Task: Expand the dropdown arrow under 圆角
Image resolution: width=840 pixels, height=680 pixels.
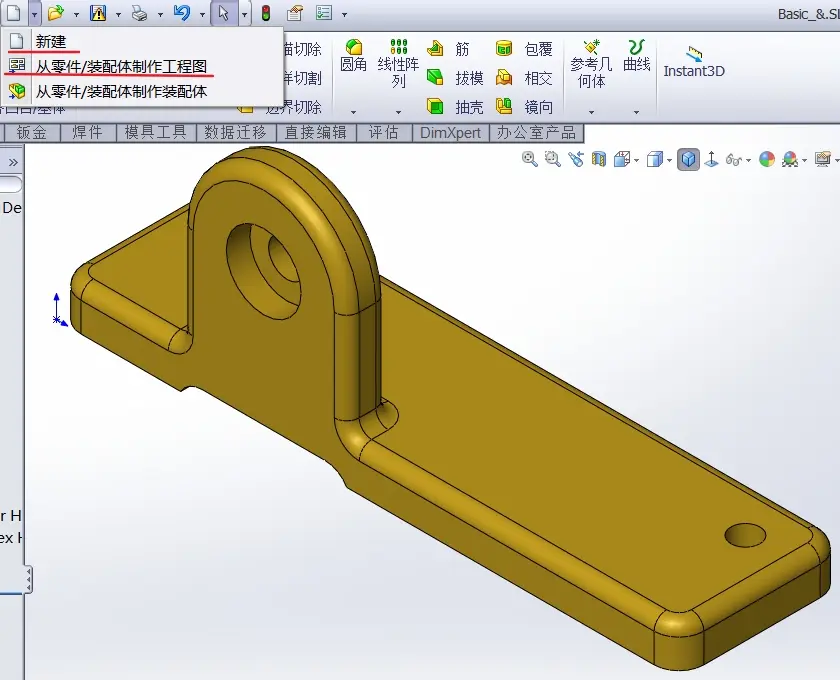Action: pyautogui.click(x=354, y=112)
